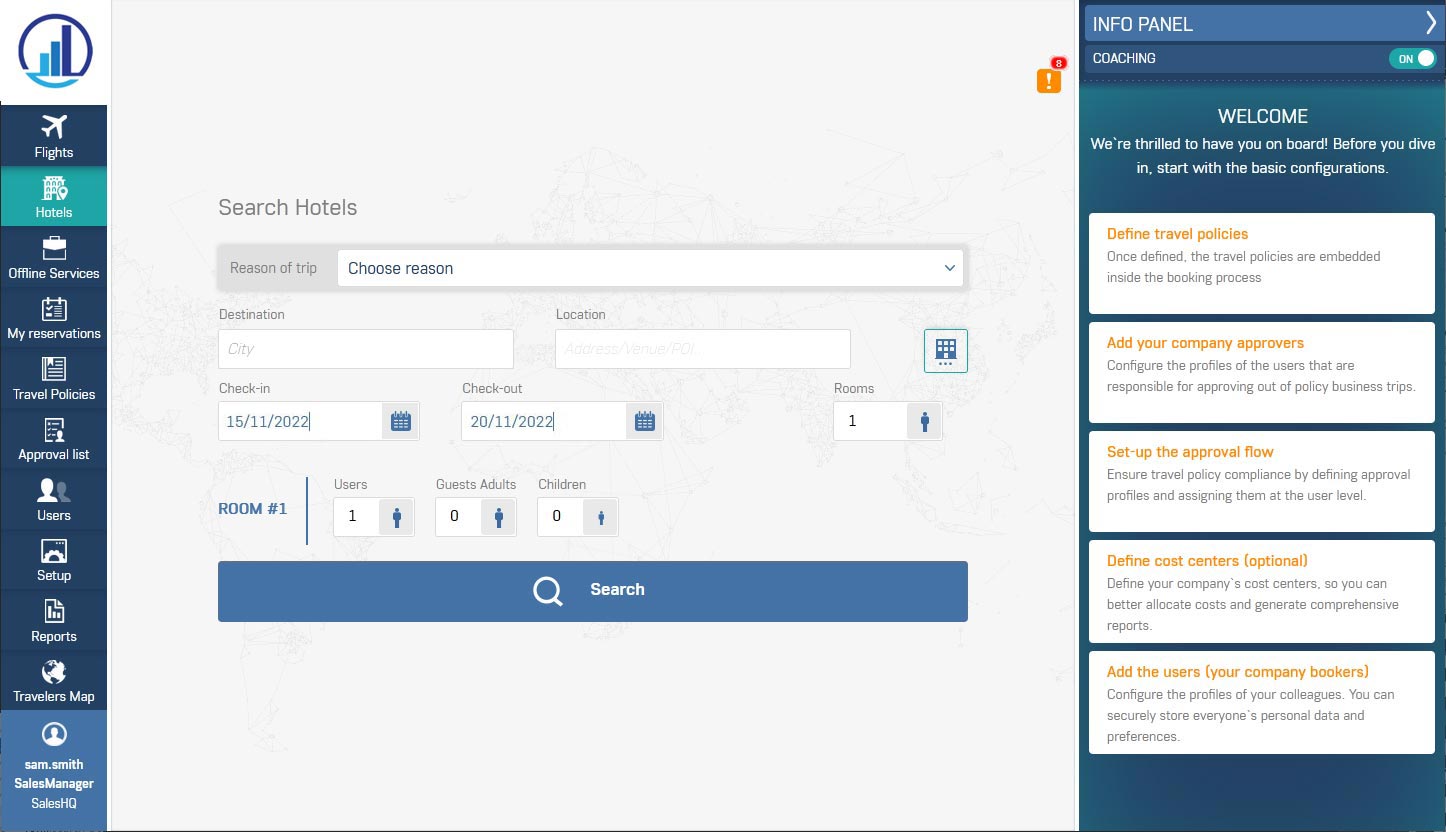Expand the Reason of trip dropdown
1446x832 pixels.
coord(650,268)
